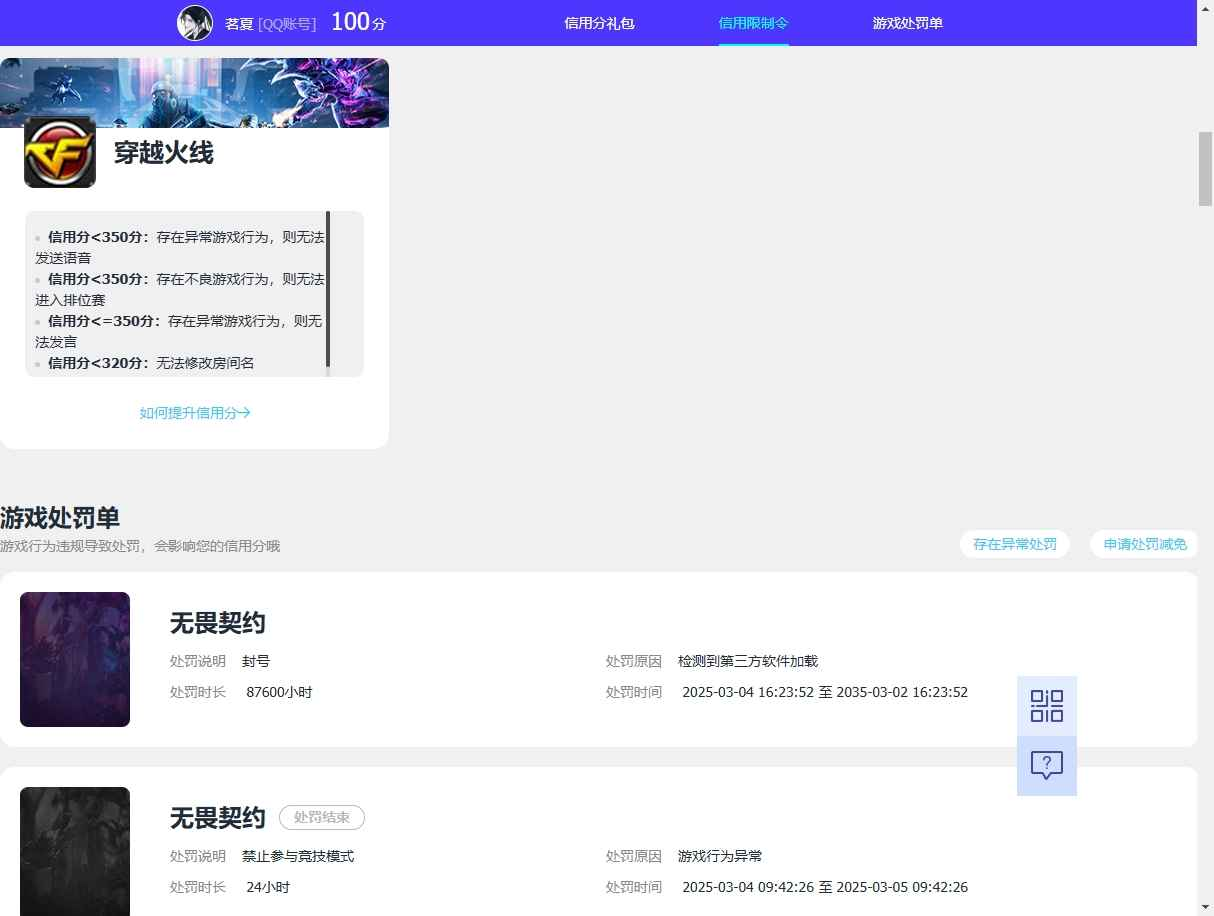Click the 申请处罚减免 button
The width and height of the screenshot is (1214, 916).
tap(1144, 544)
